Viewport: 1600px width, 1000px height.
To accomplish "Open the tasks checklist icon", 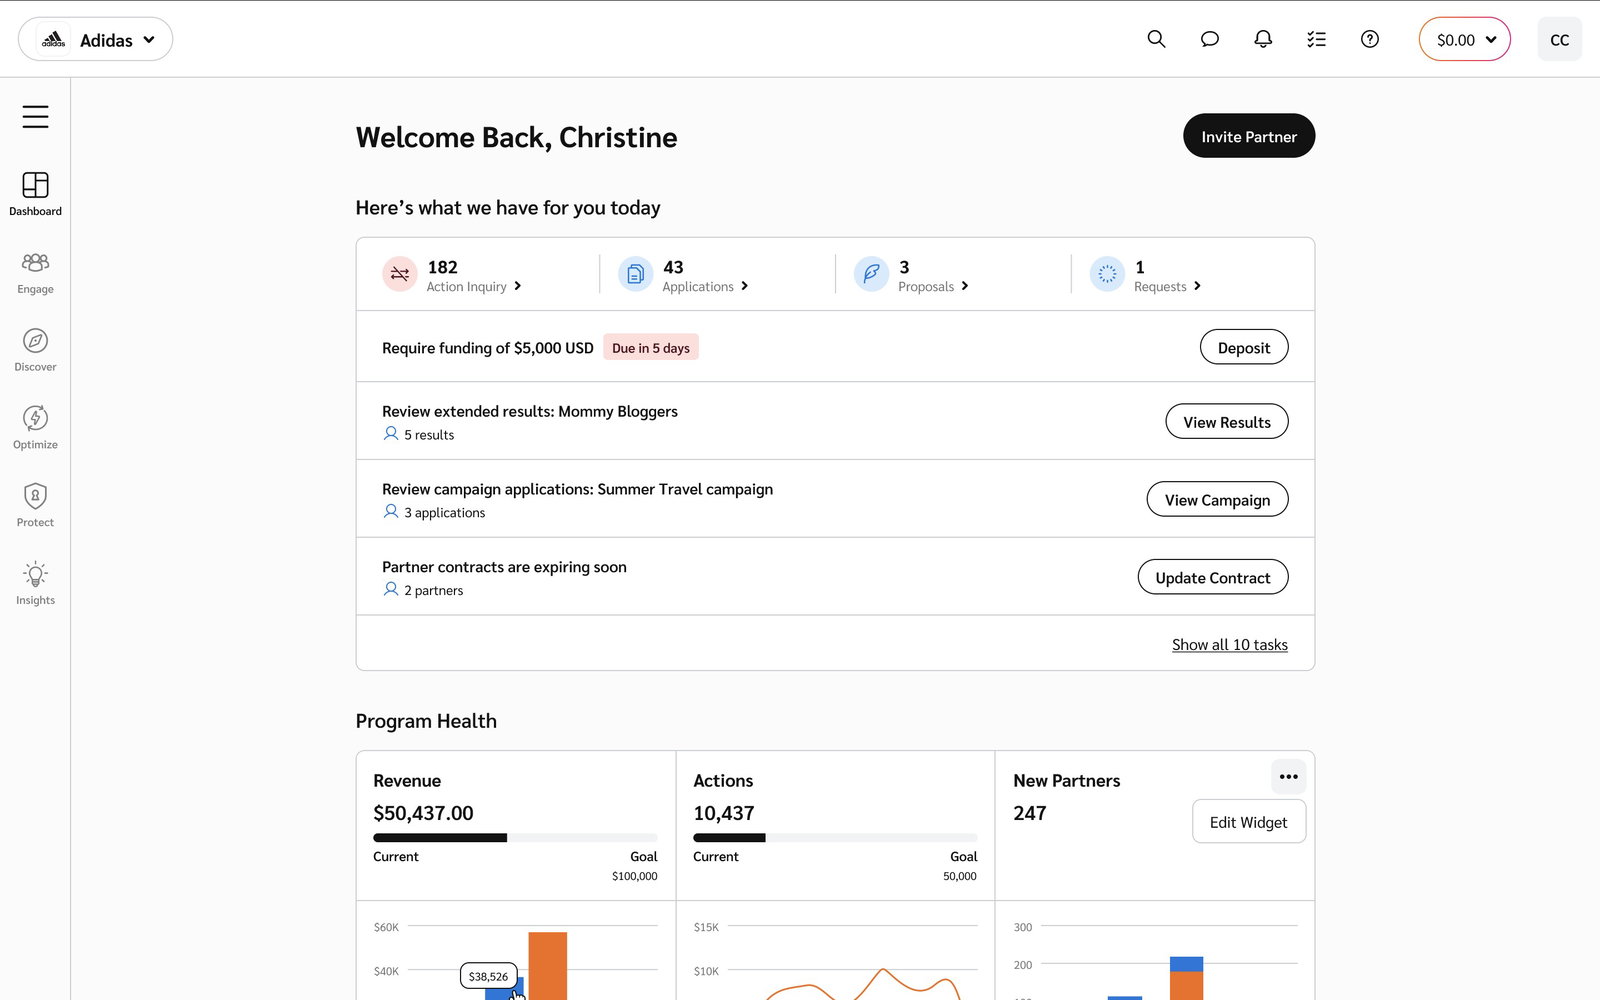I will pos(1316,39).
